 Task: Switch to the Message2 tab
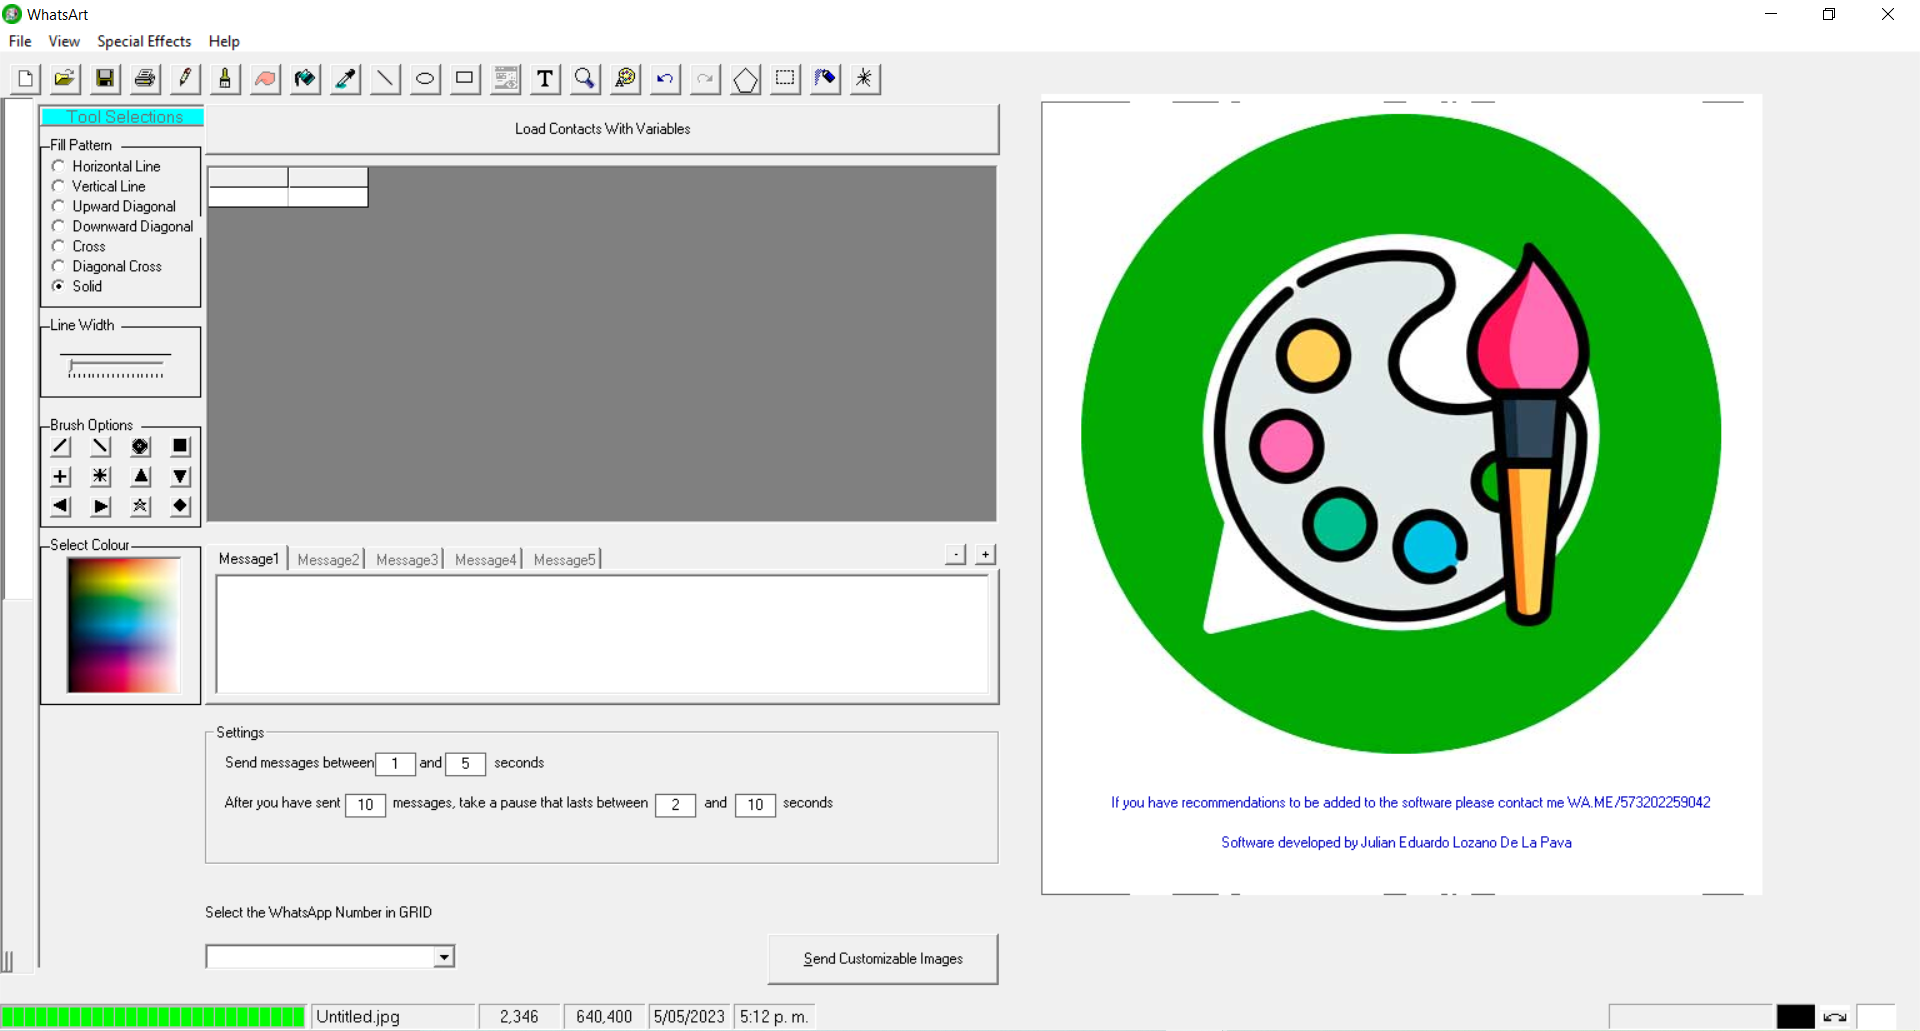pyautogui.click(x=328, y=560)
